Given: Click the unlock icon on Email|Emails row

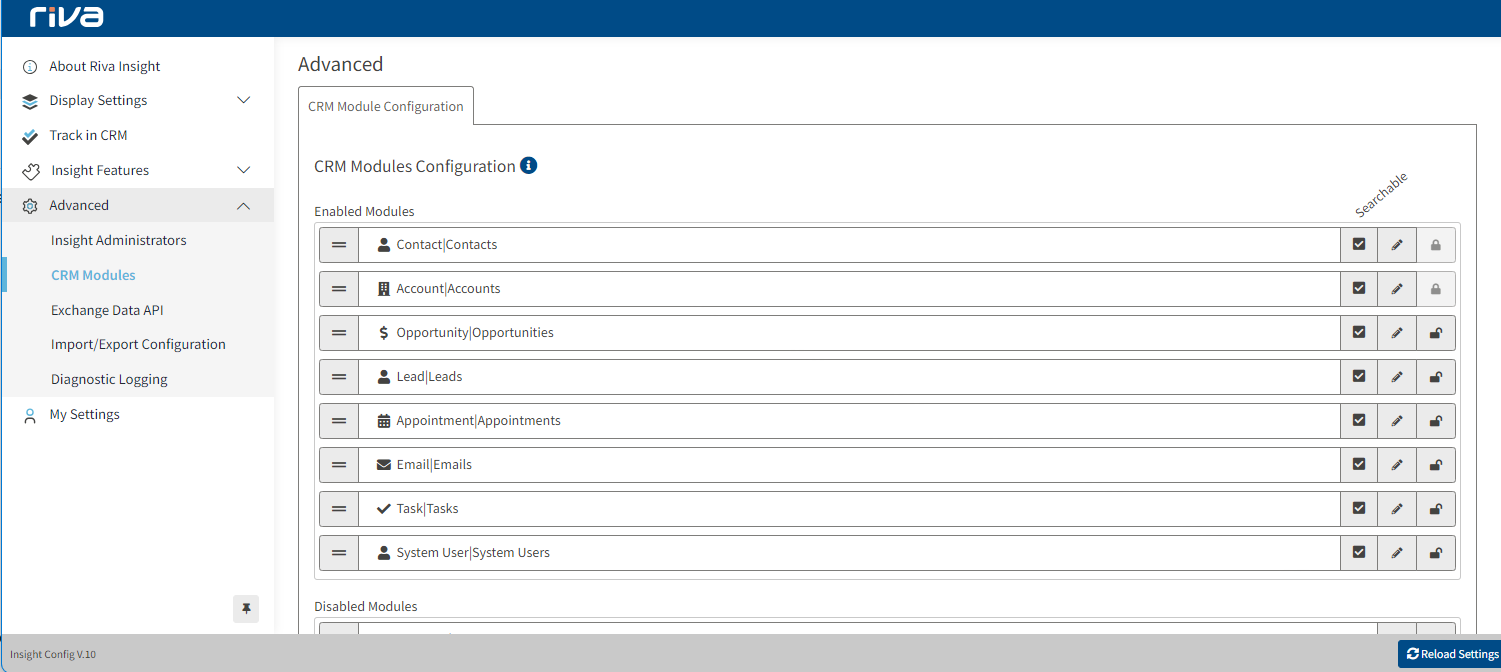Looking at the screenshot, I should (x=1436, y=465).
